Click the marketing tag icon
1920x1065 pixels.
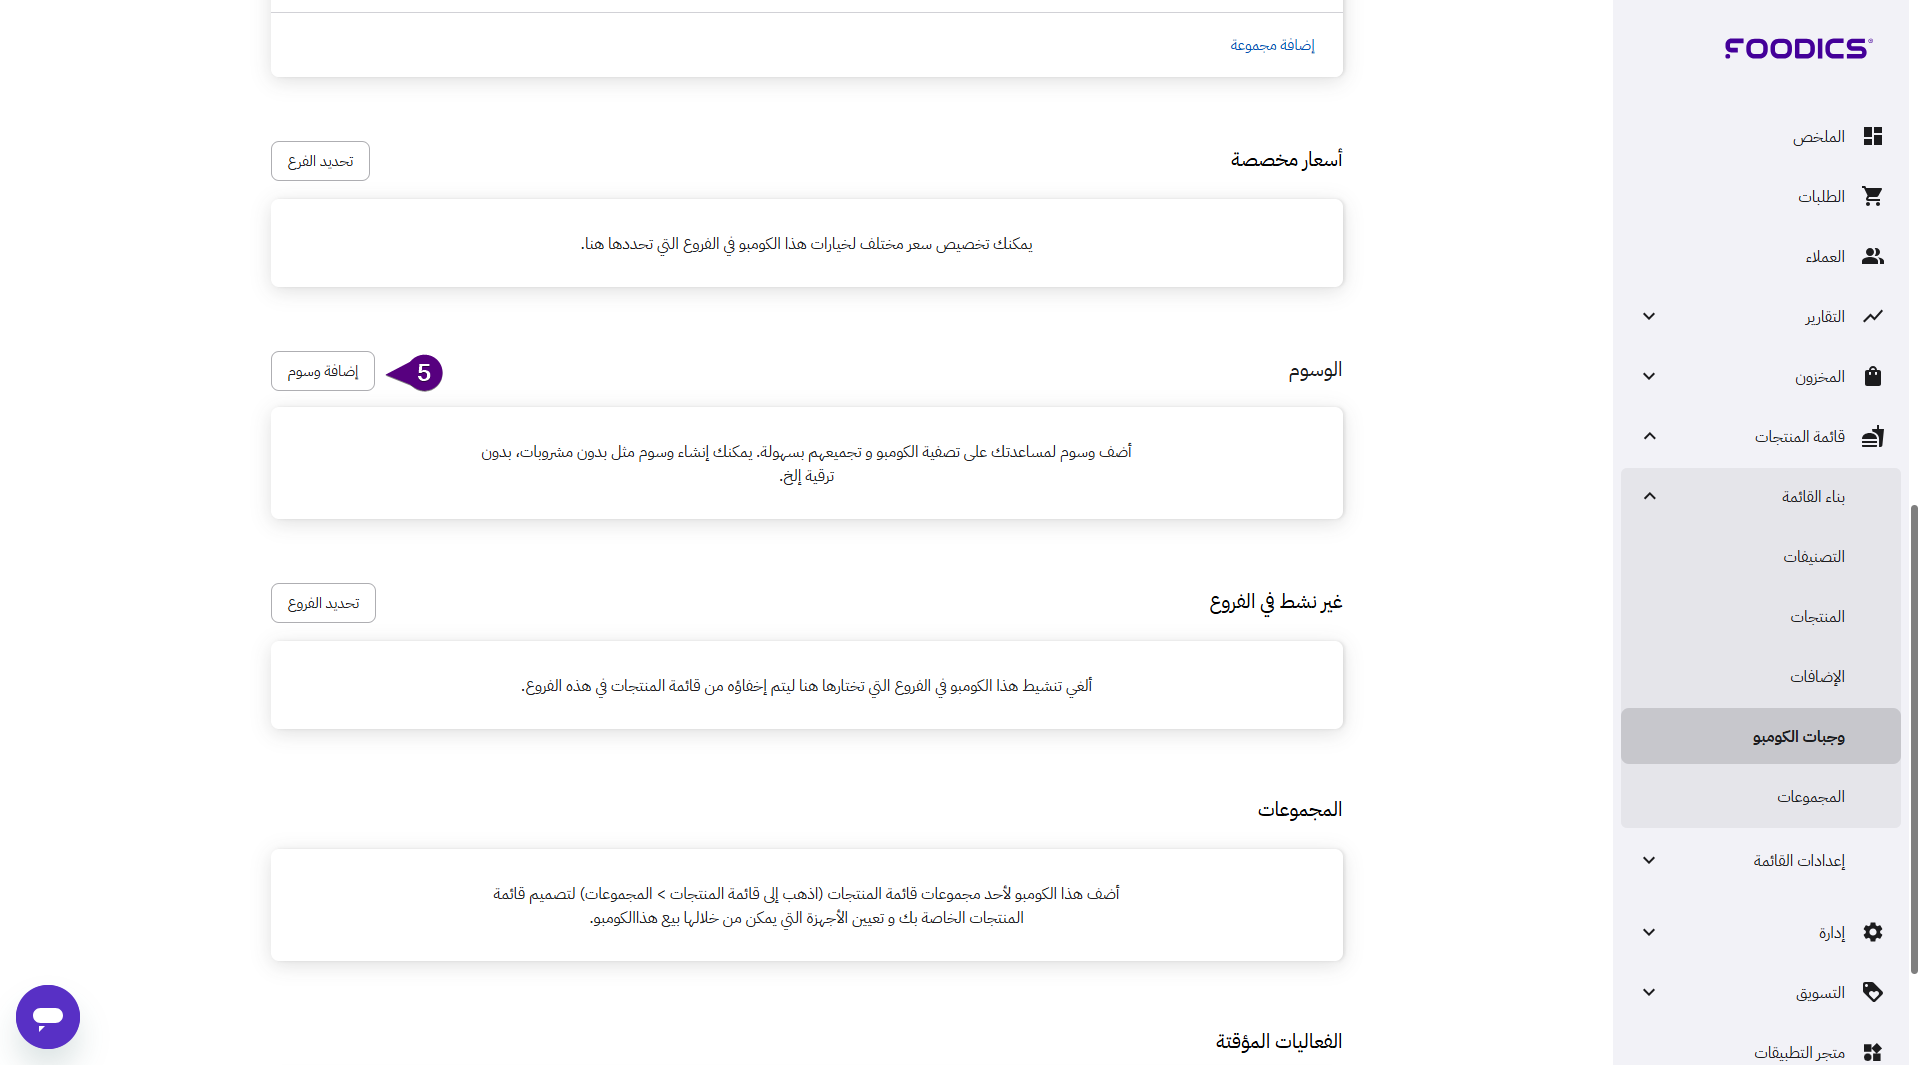click(x=1872, y=993)
